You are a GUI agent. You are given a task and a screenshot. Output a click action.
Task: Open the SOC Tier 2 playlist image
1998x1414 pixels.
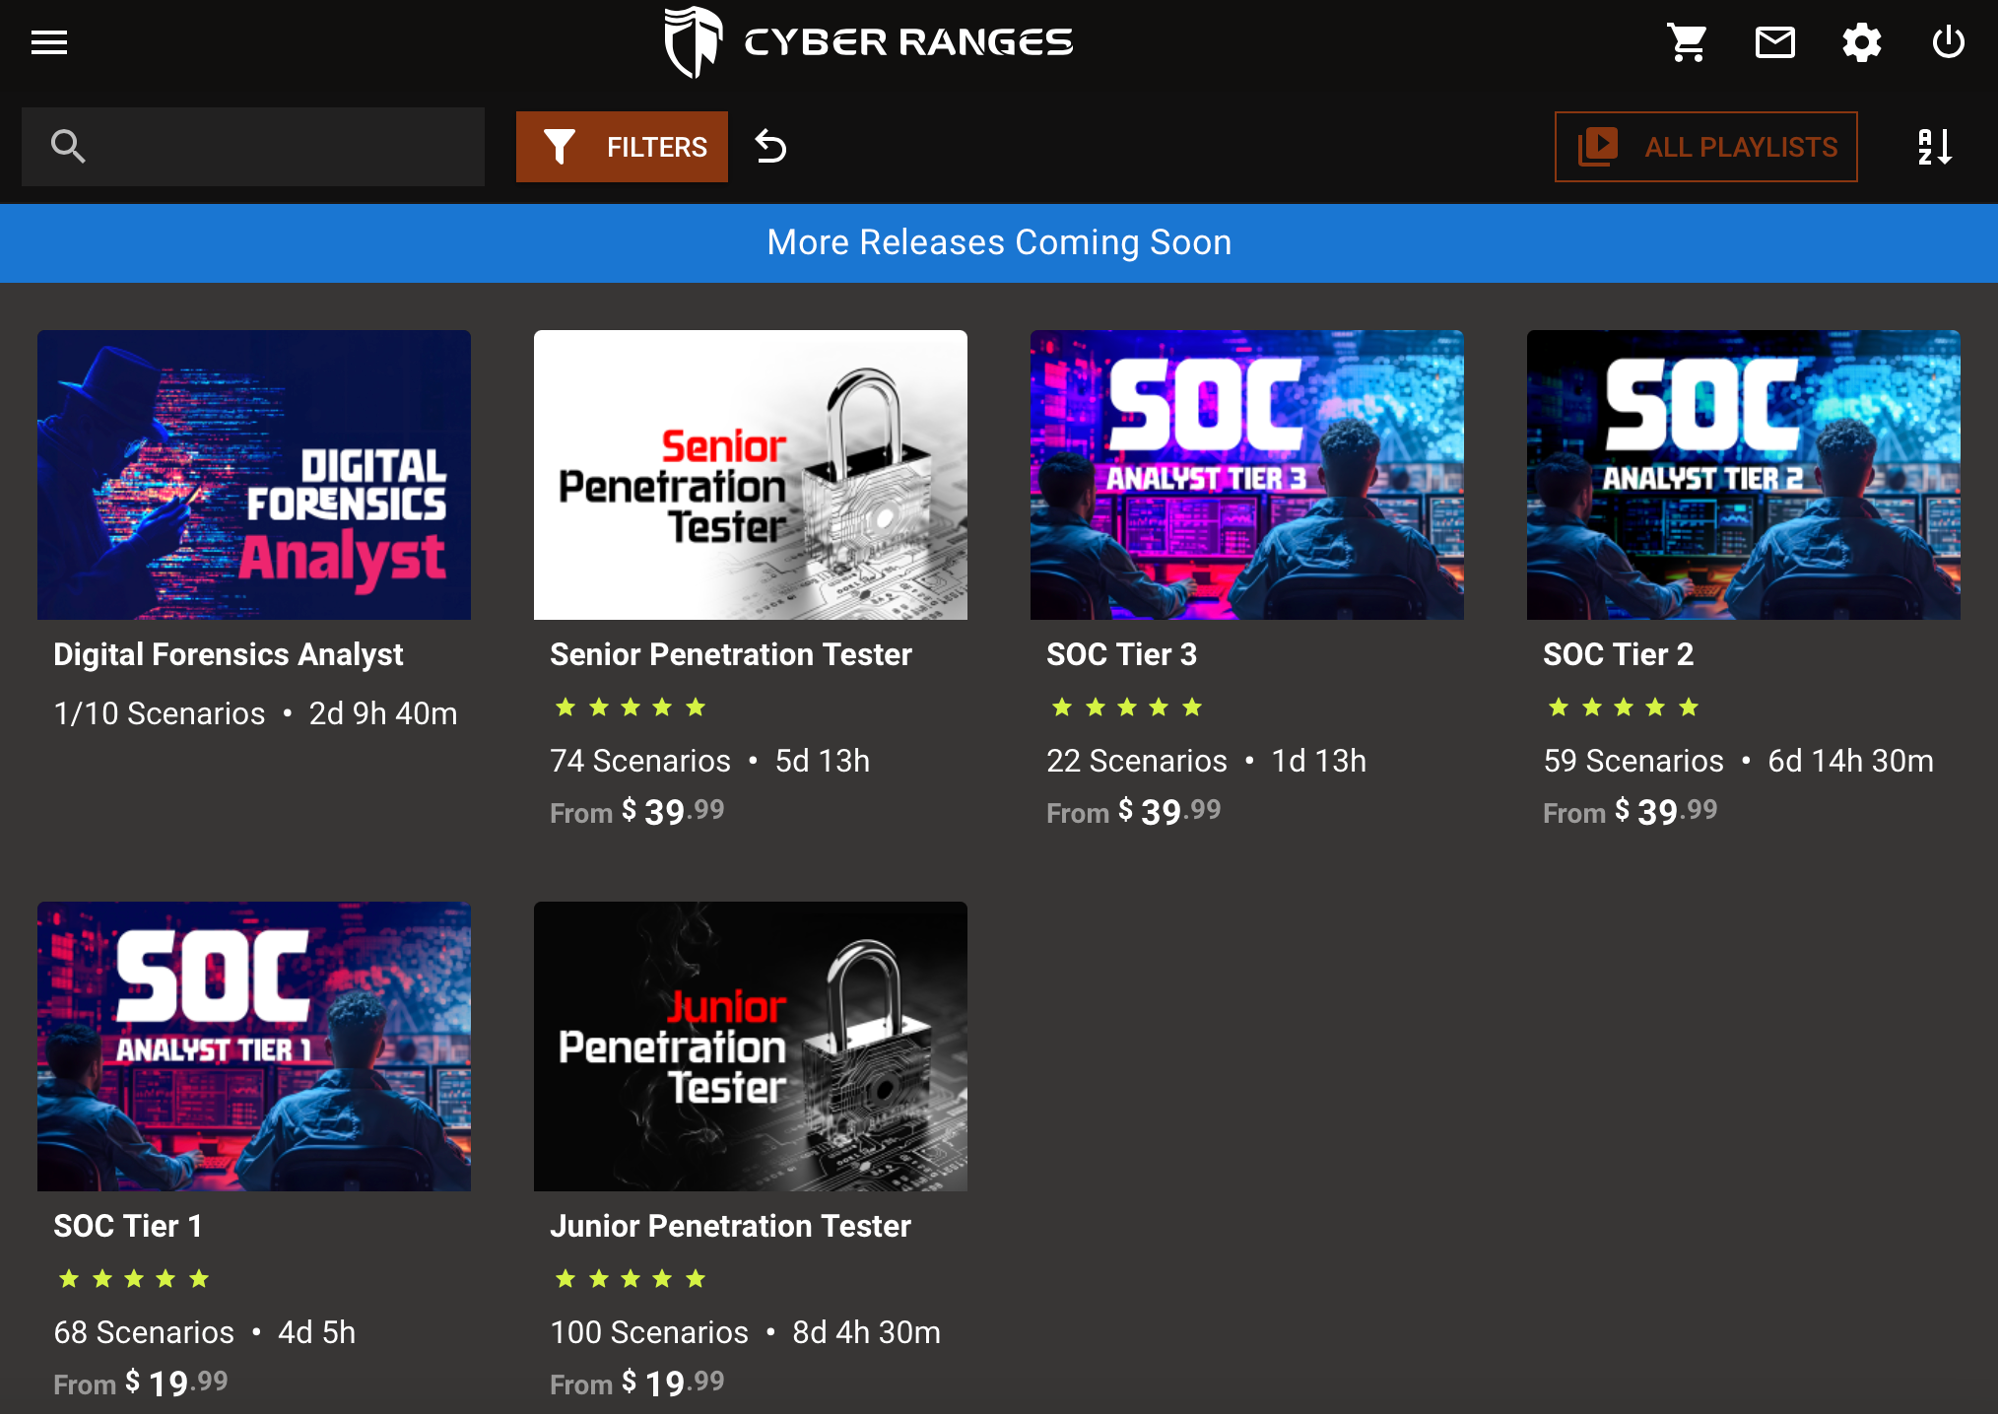coord(1743,474)
